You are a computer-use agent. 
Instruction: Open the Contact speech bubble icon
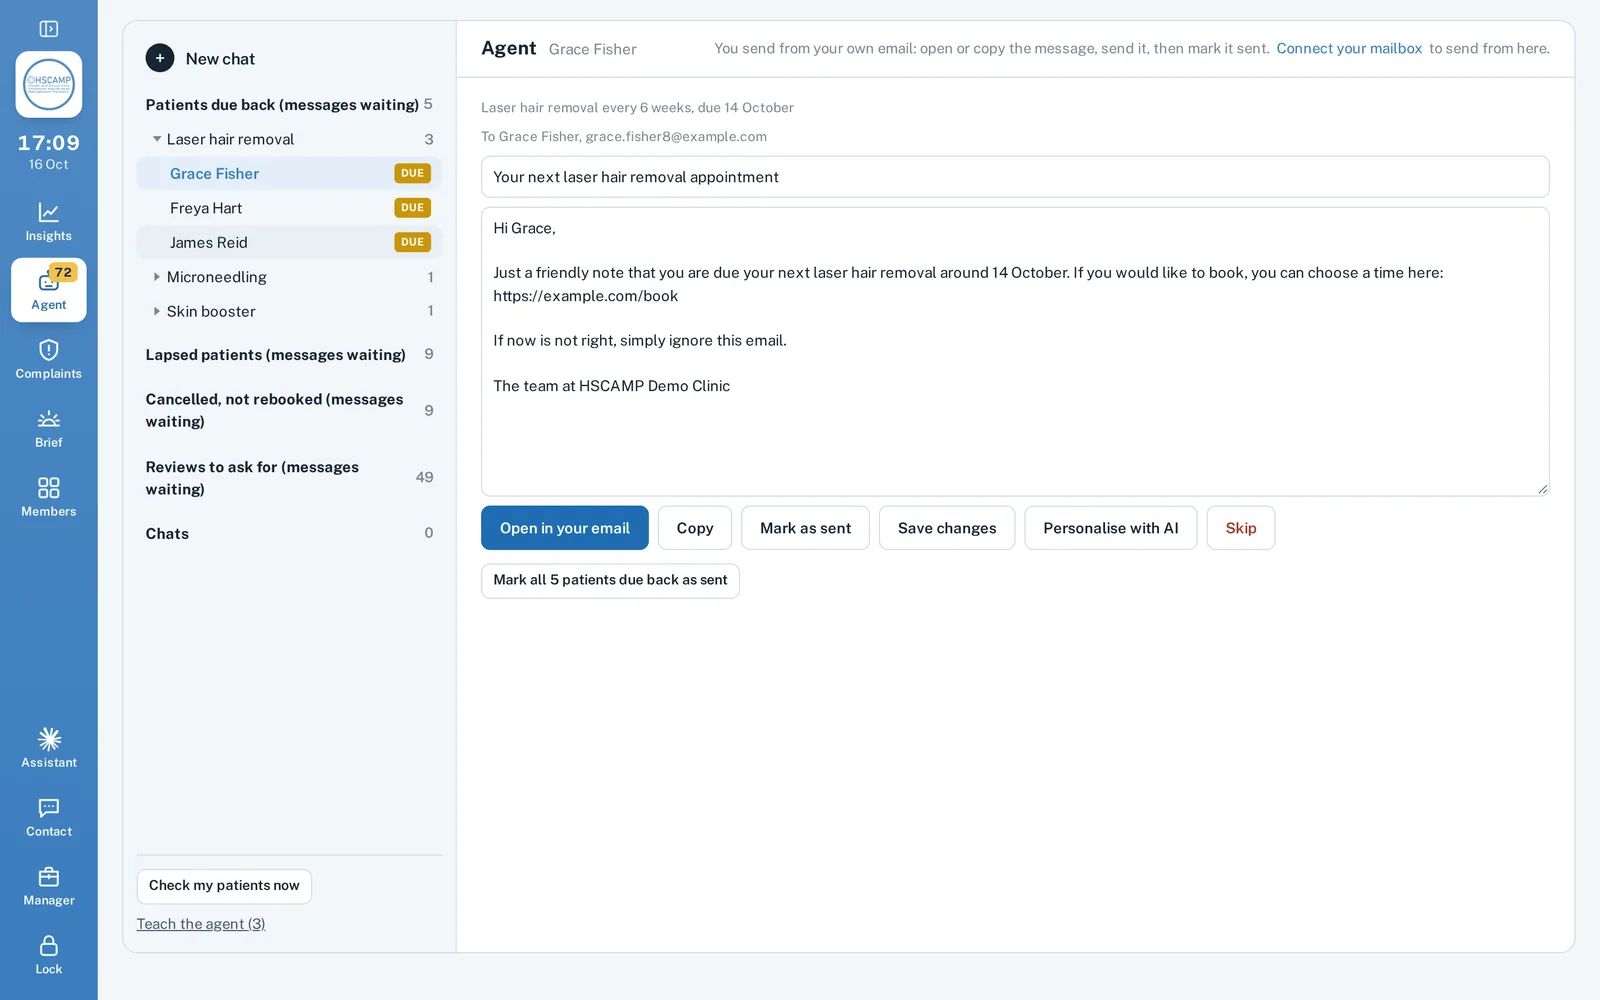[x=48, y=808]
